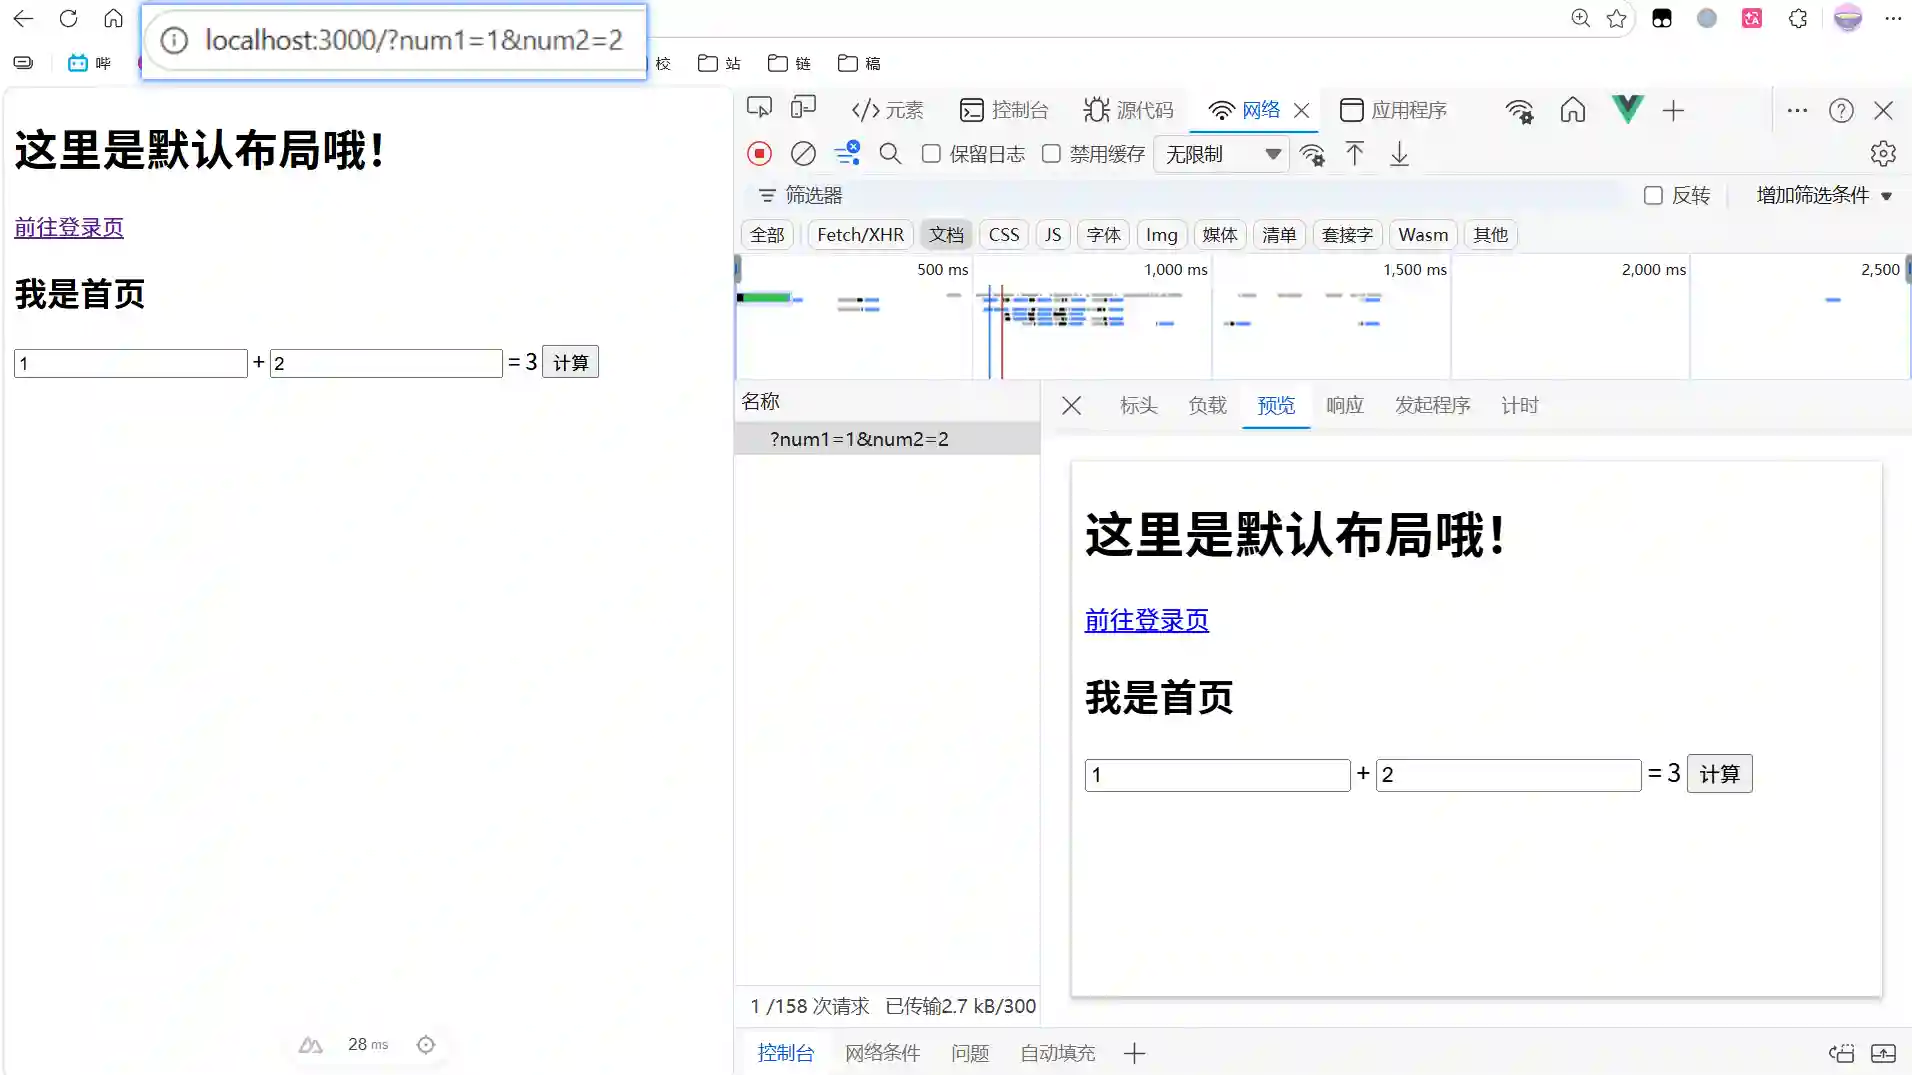Viewport: 1912px width, 1075px height.
Task: Open more DevTools options menu
Action: click(x=1797, y=110)
